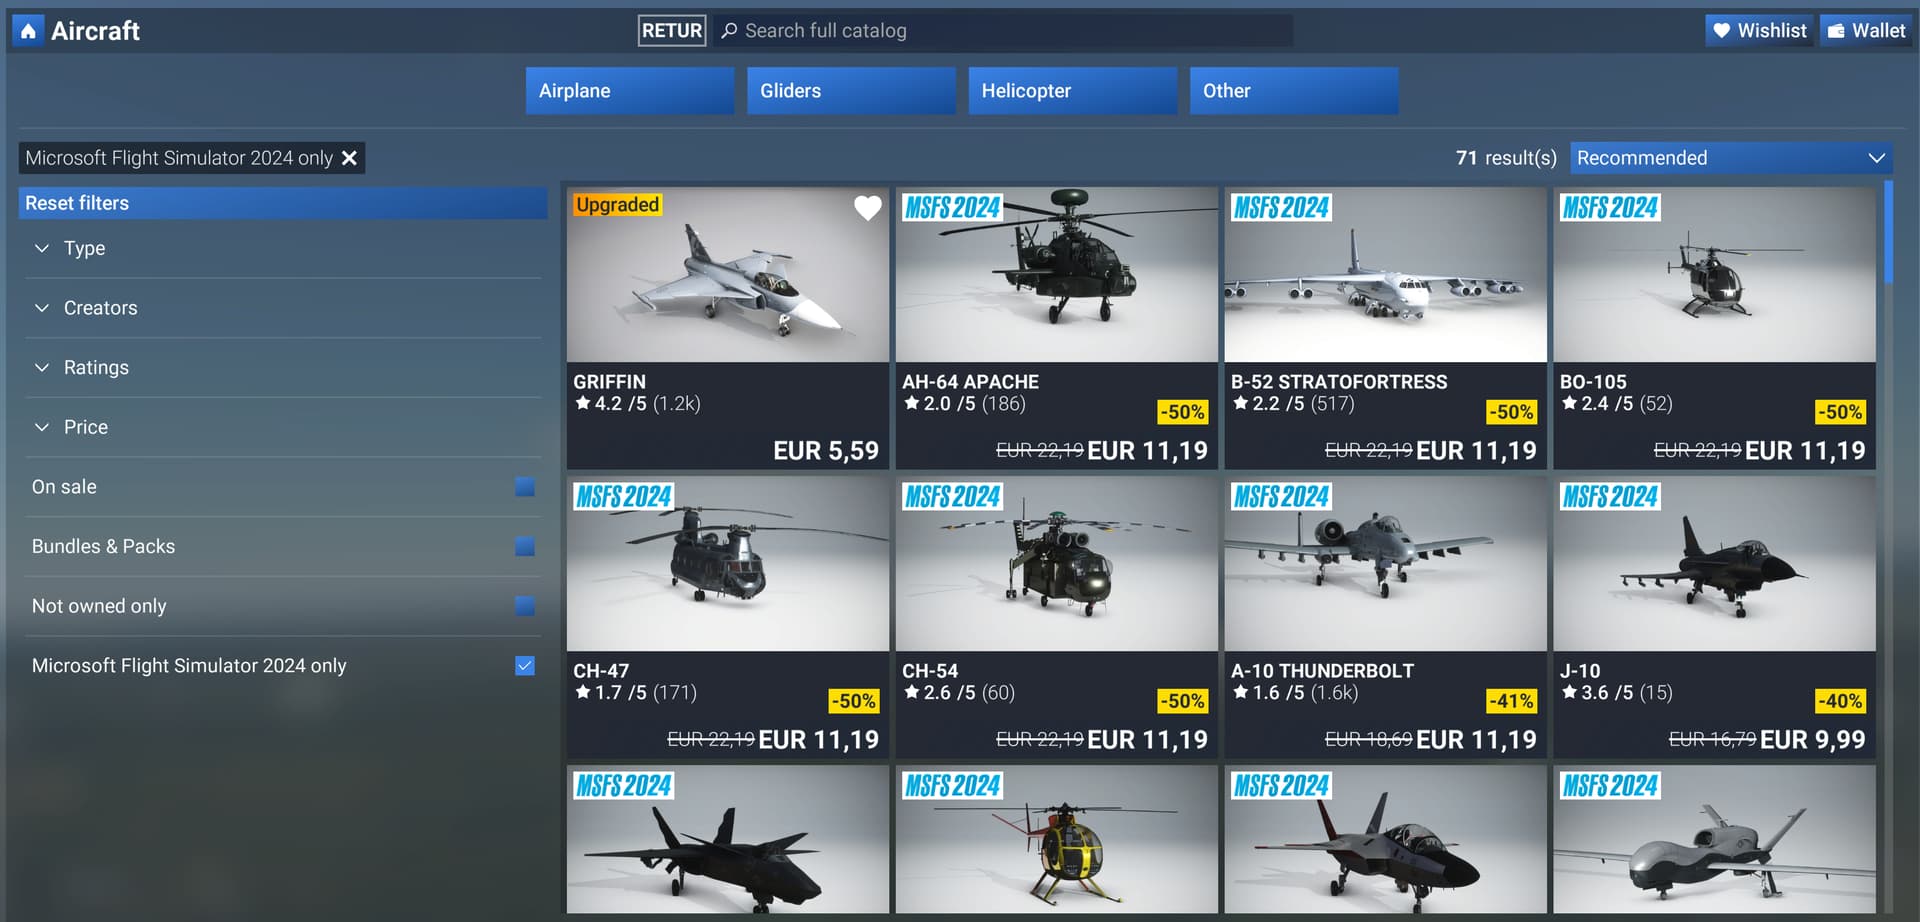Click the RETUR button

(672, 31)
